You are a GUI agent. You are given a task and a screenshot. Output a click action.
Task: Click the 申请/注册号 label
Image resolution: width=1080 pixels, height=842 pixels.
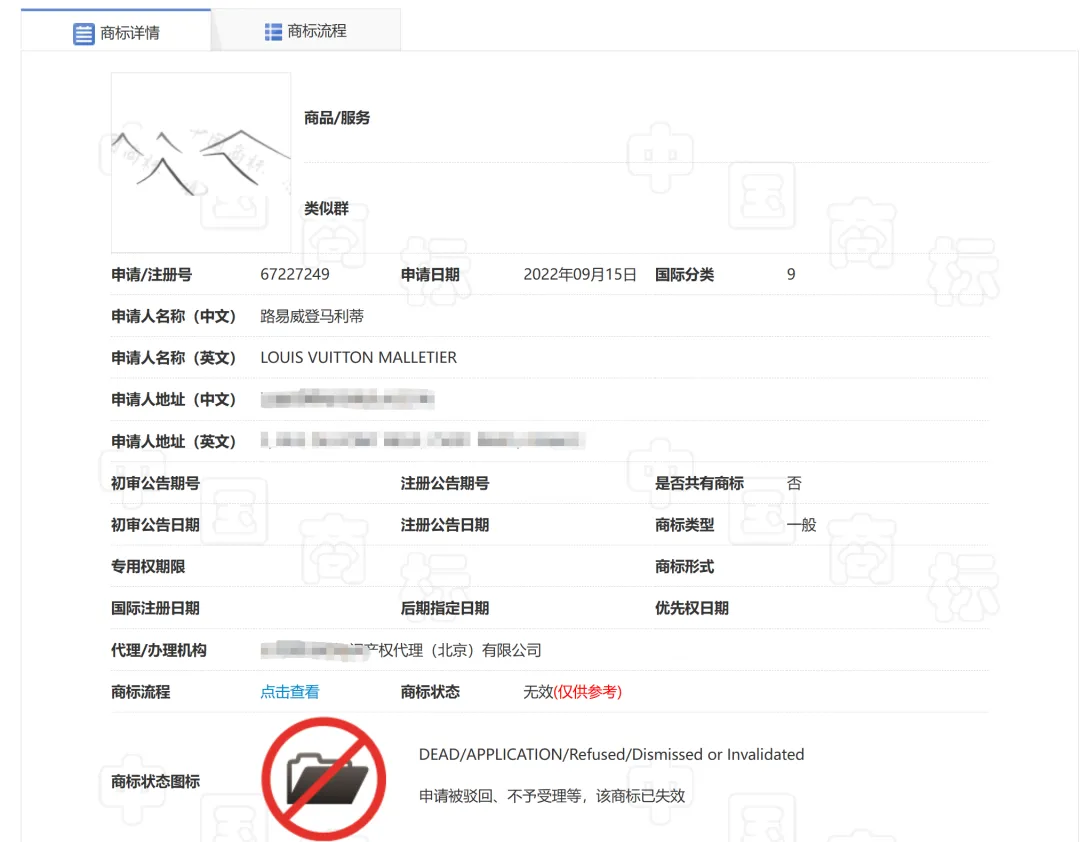click(x=152, y=274)
